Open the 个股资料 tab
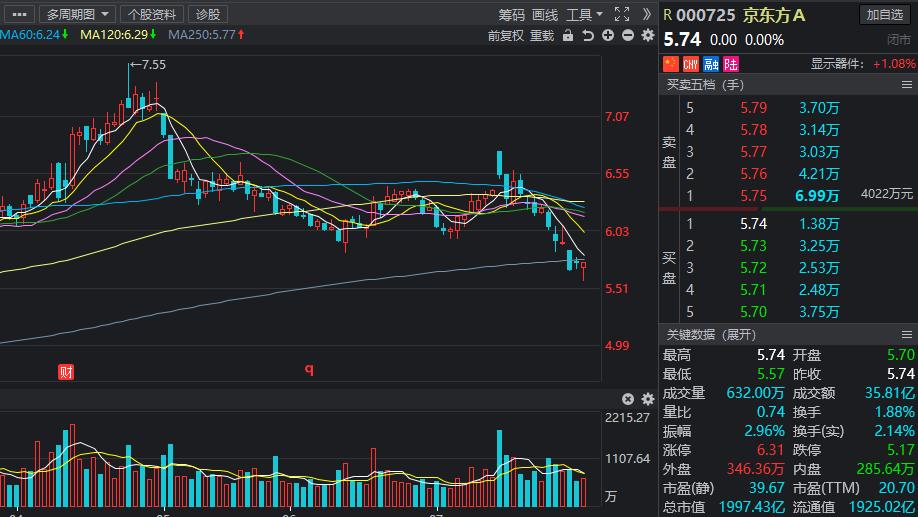This screenshot has height=517, width=918. tap(152, 14)
